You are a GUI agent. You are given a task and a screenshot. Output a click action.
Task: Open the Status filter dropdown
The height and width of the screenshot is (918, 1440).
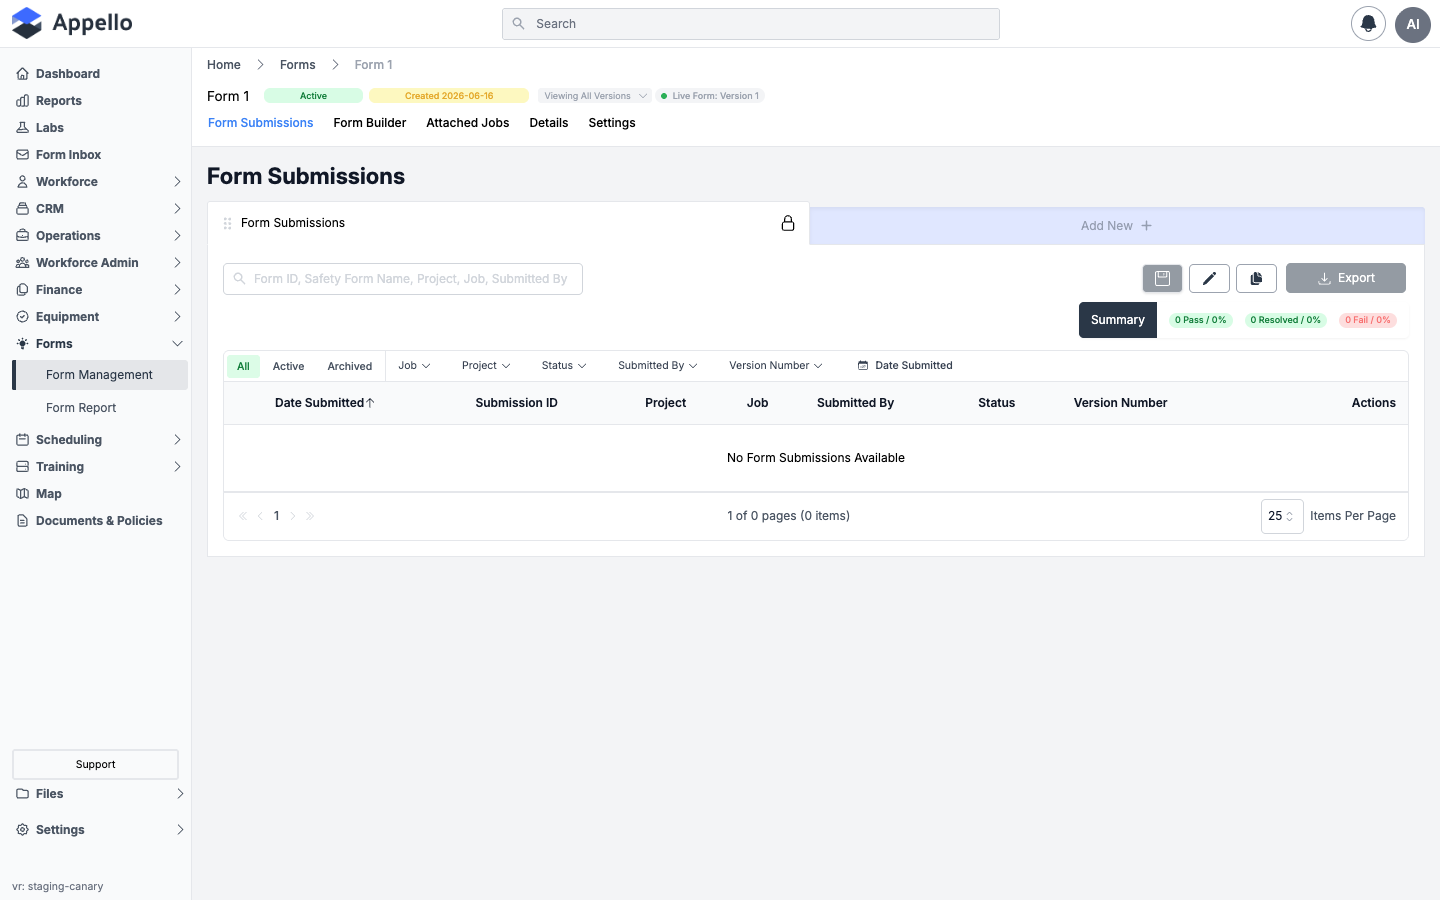tap(564, 366)
